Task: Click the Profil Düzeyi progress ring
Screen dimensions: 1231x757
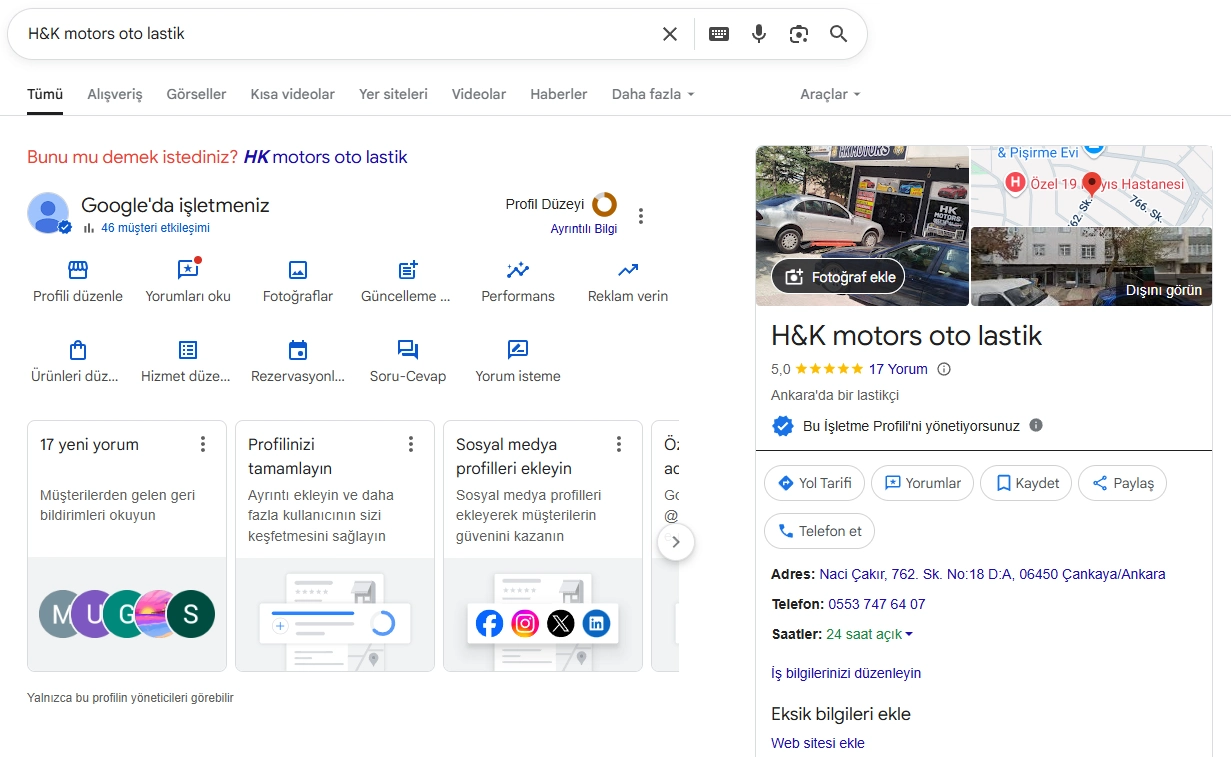Action: click(x=604, y=205)
